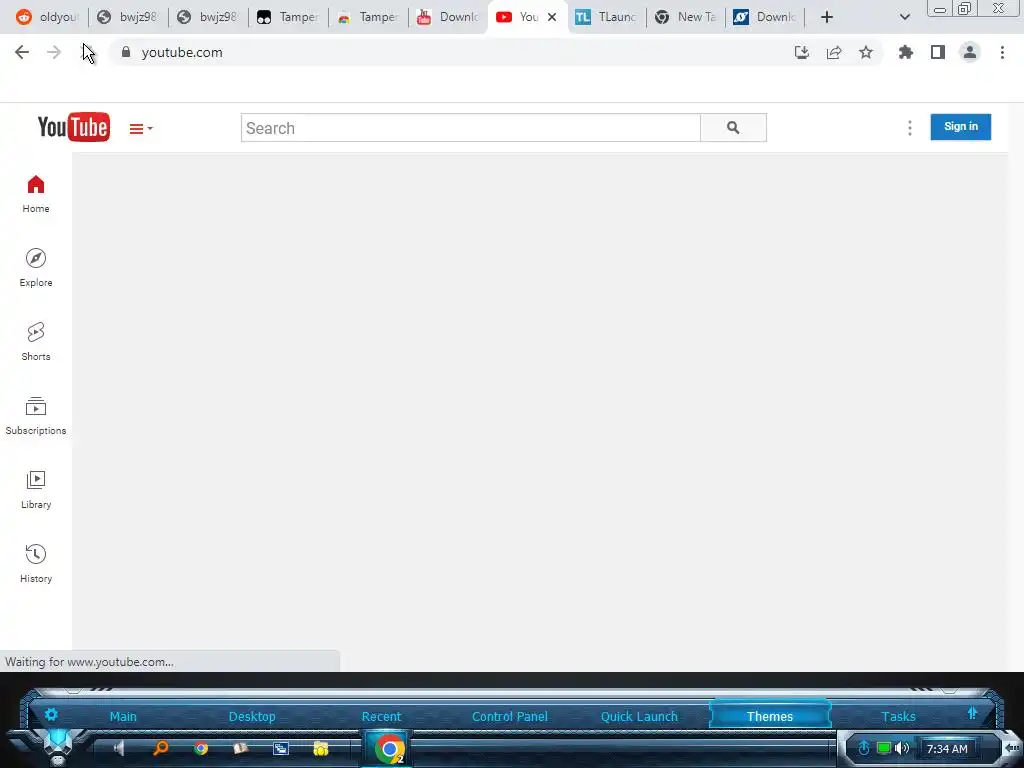Screen dimensions: 1024x768
Task: Open History in the YouTube sidebar
Action: tap(36, 564)
